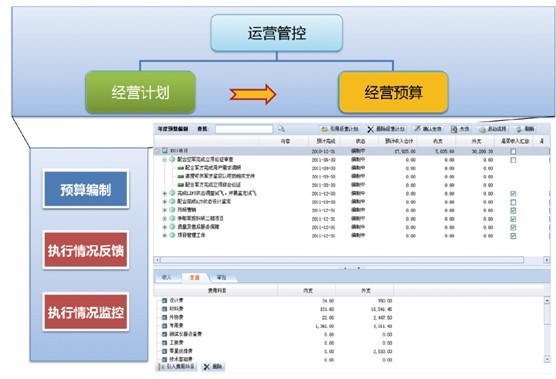Click the 引入费用科目 icon at bottom left
Image resolution: width=556 pixels, height=379 pixels.
162,367
